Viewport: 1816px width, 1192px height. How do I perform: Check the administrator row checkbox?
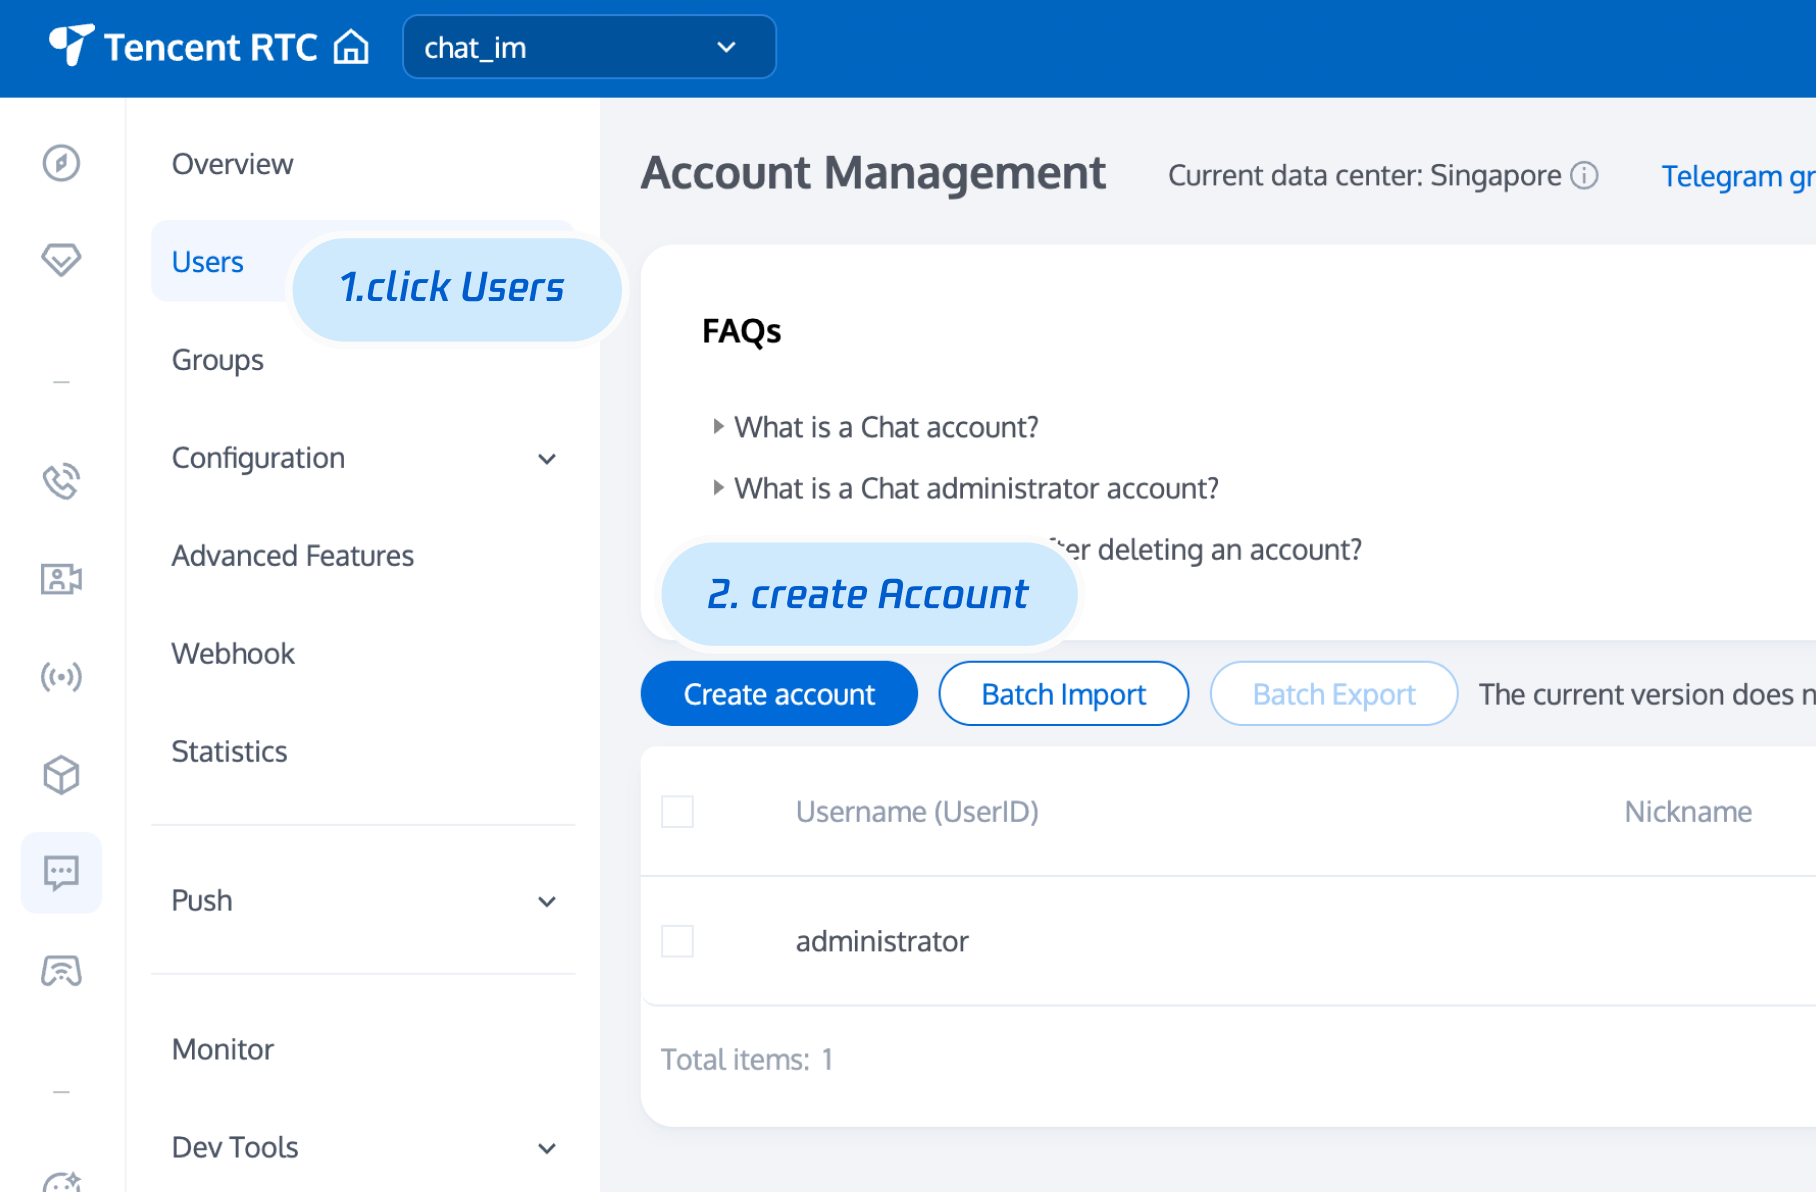(677, 941)
